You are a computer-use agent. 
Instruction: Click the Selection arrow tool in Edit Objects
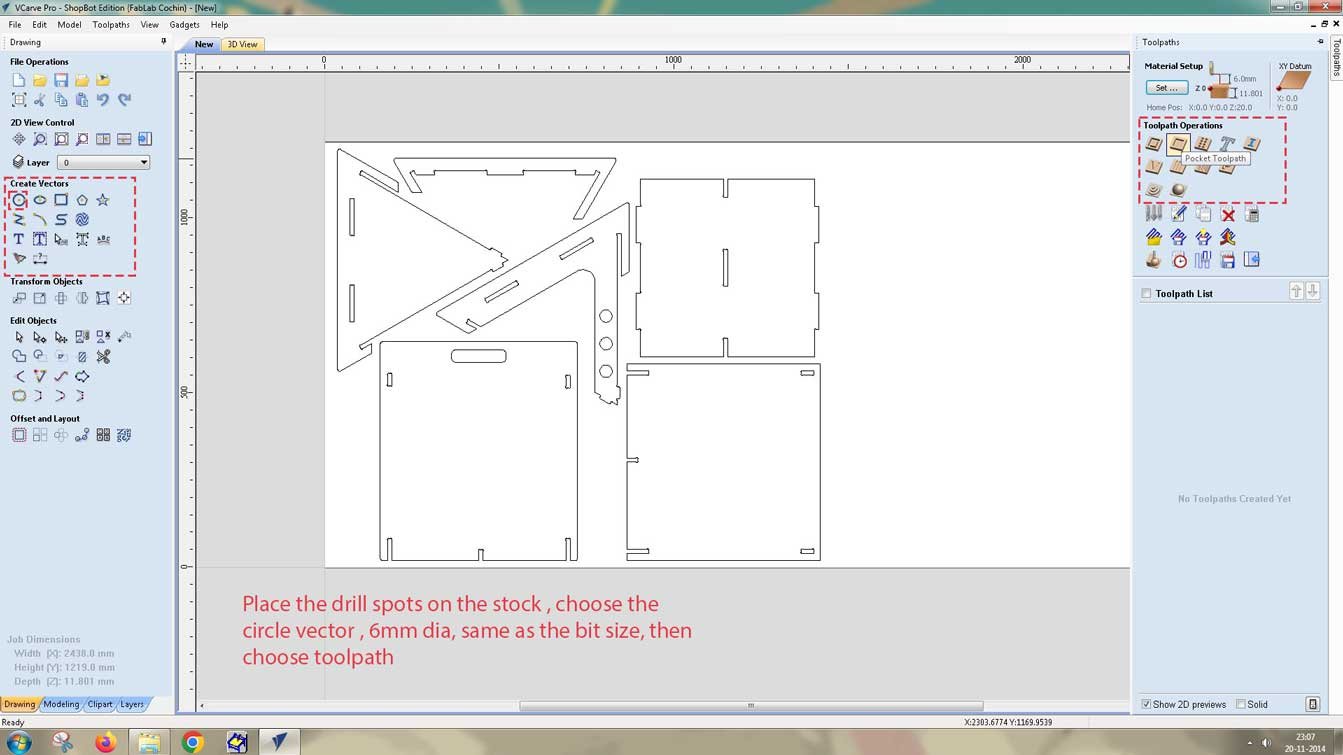click(x=19, y=337)
